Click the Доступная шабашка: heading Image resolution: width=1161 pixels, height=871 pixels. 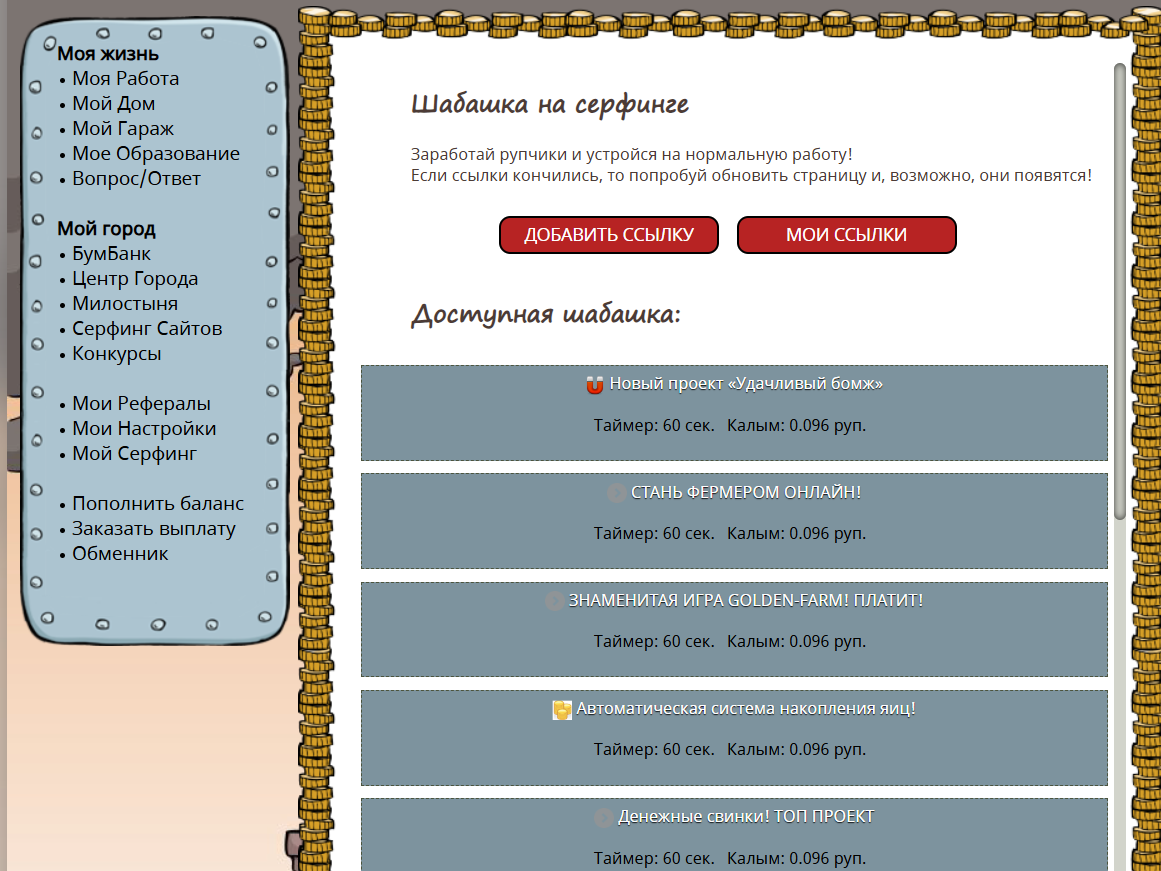click(x=546, y=314)
